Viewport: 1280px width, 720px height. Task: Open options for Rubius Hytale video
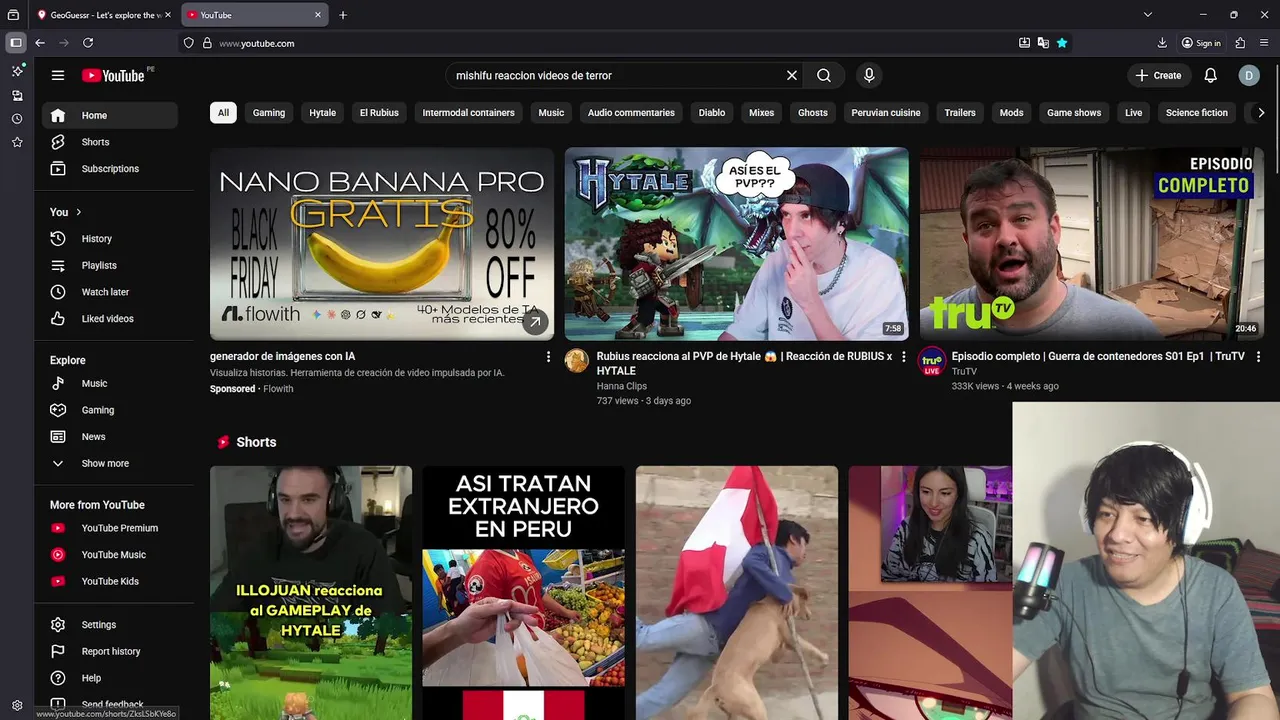pos(904,357)
